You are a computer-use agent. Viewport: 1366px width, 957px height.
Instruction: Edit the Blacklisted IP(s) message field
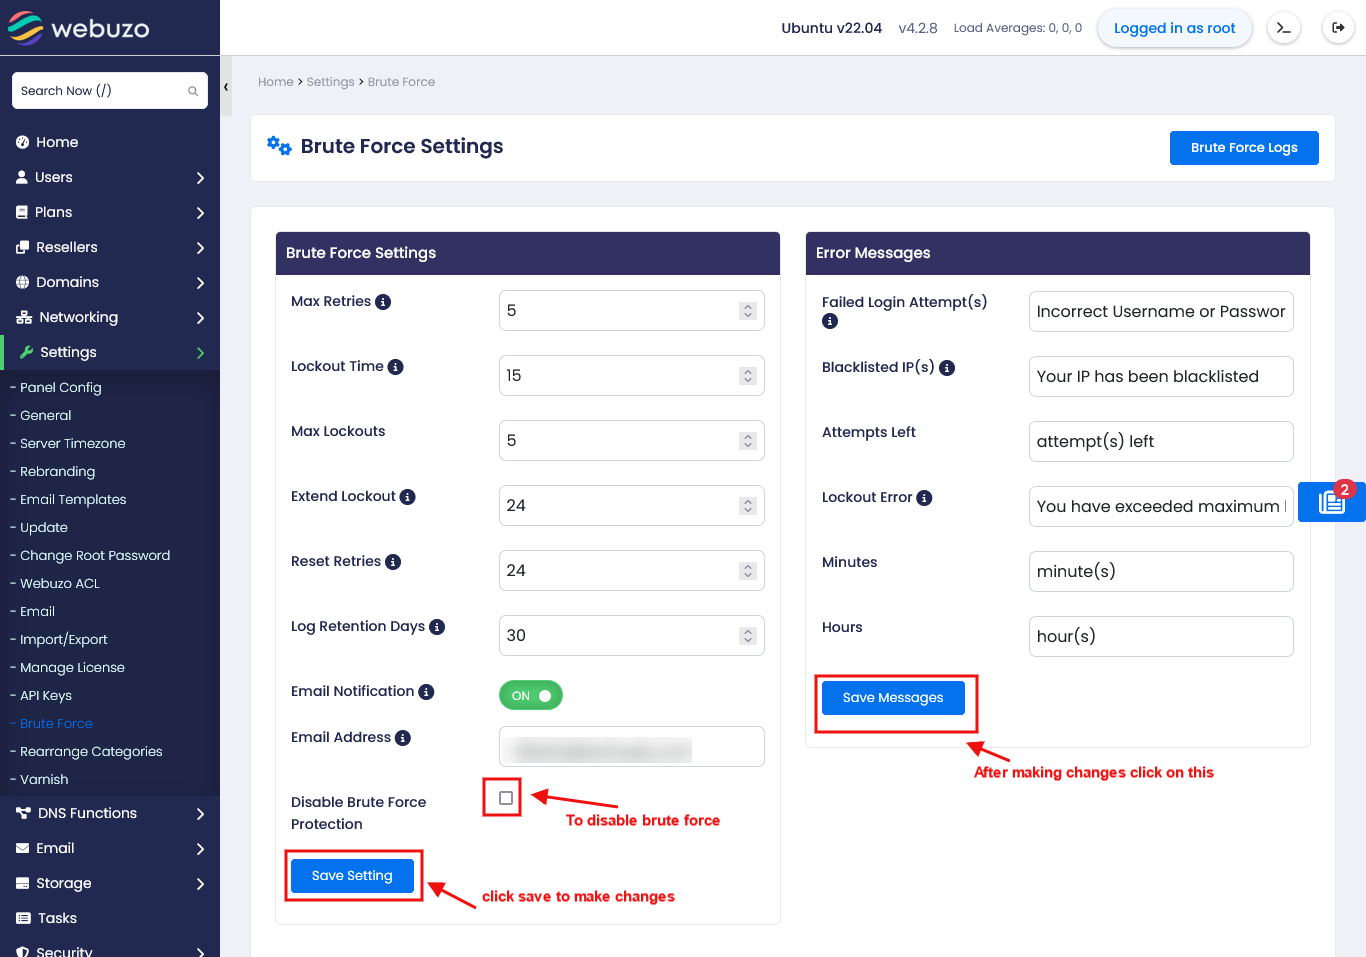pyautogui.click(x=1161, y=377)
